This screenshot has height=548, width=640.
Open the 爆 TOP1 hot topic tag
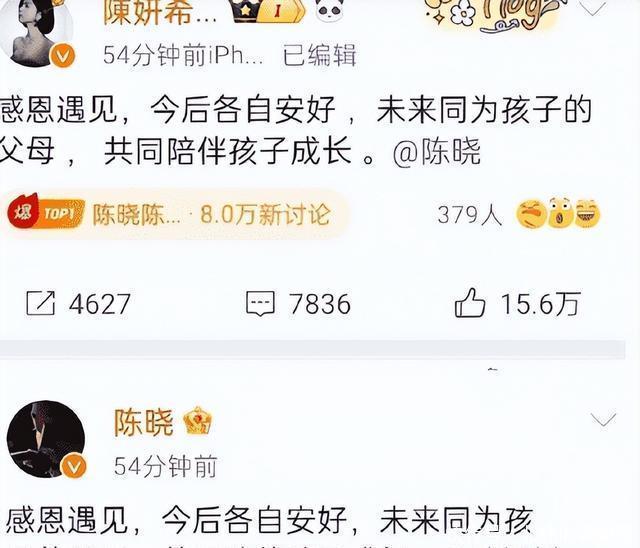pos(46,211)
